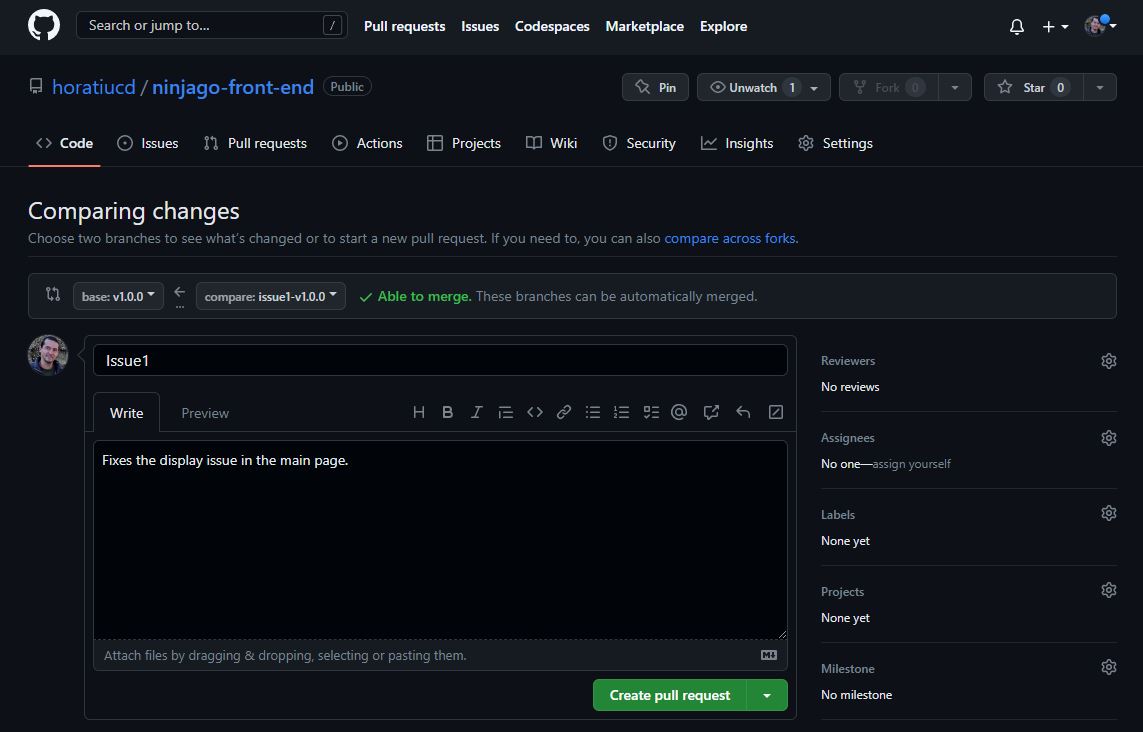
Task: Open the GitHub home logo
Action: click(44, 26)
